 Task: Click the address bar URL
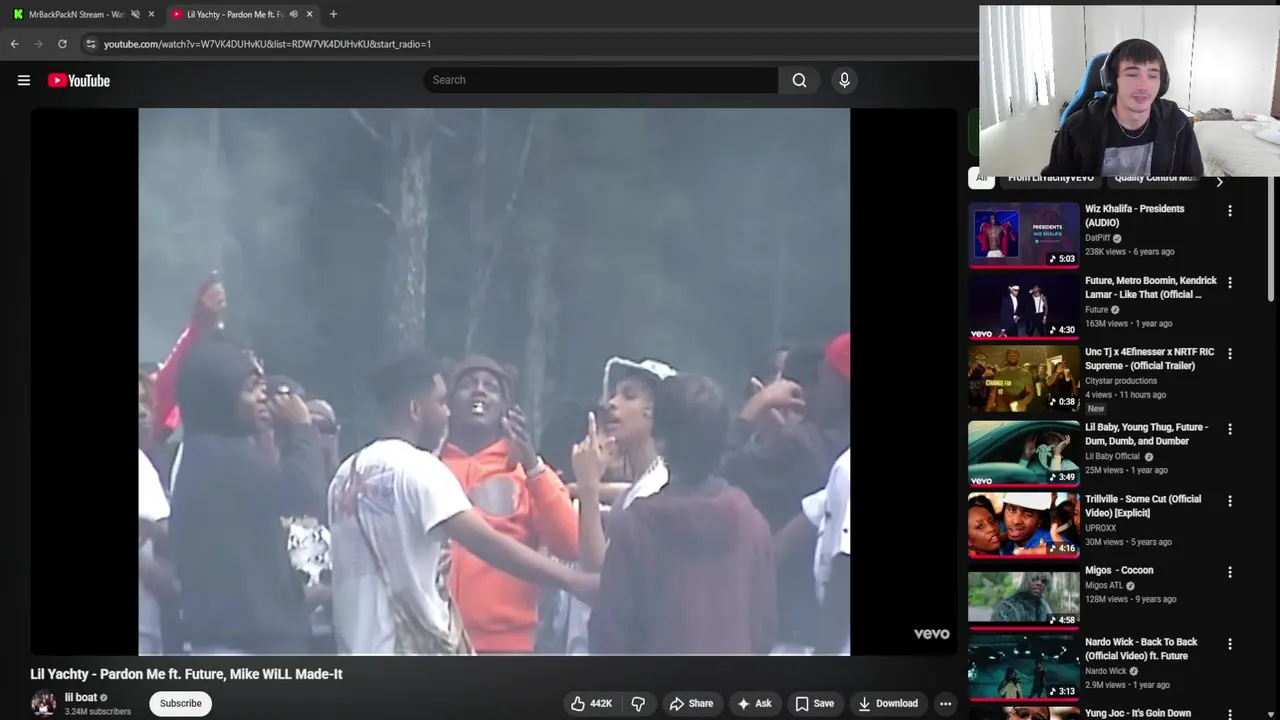point(267,44)
